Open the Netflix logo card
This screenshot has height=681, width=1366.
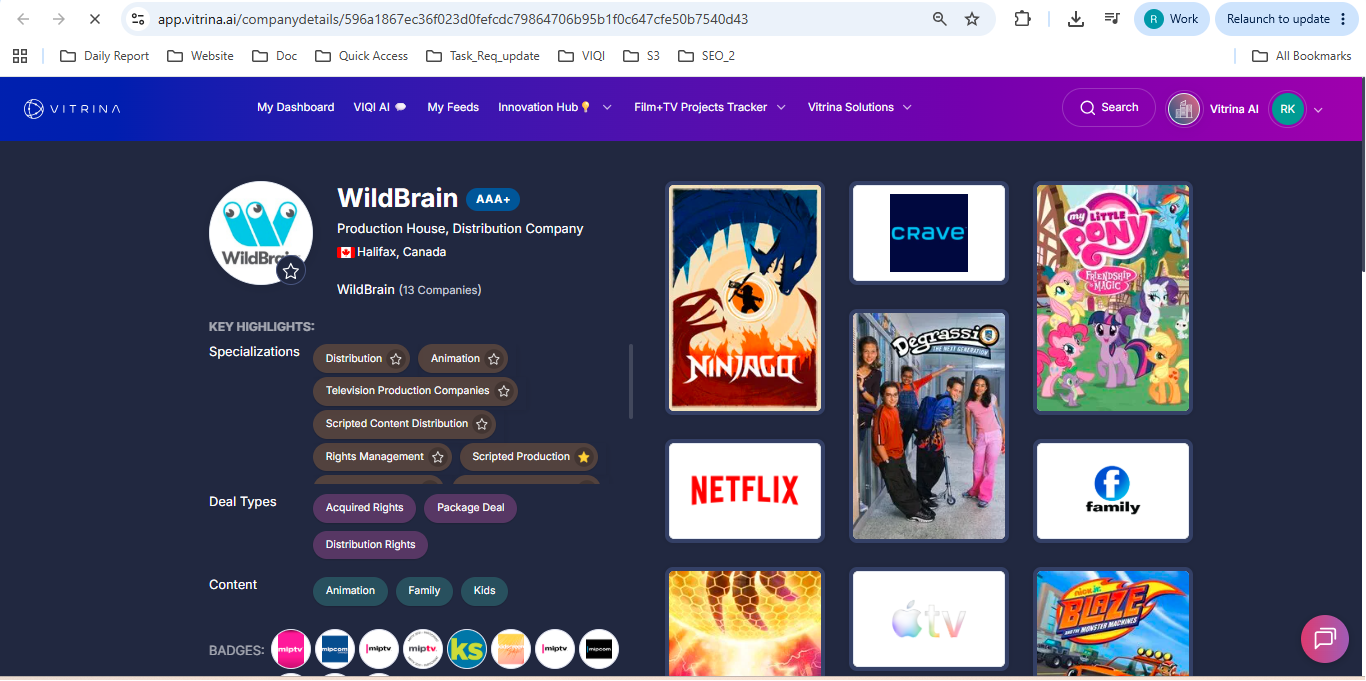pos(745,491)
